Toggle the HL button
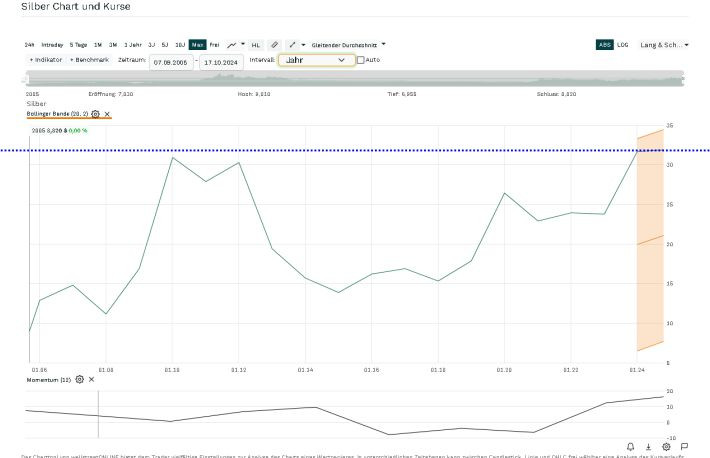This screenshot has width=710, height=458. (256, 45)
